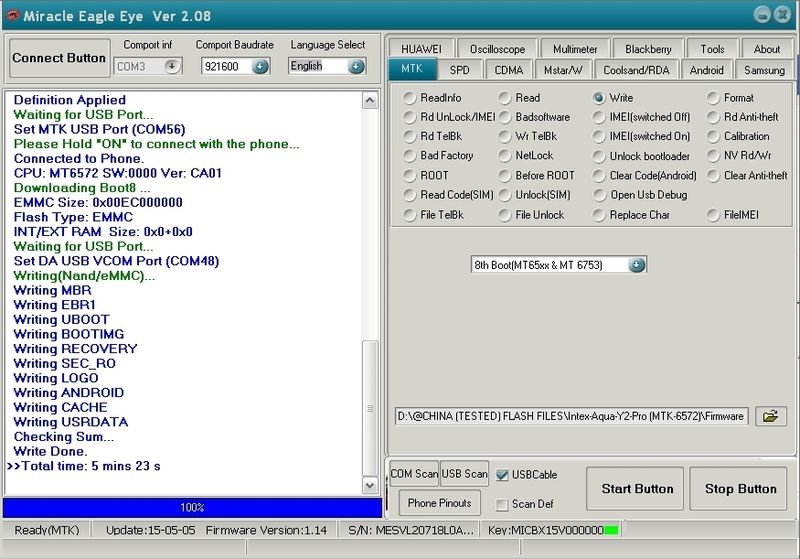The width and height of the screenshot is (800, 559).
Task: Click the USB Scan button
Action: 464,474
